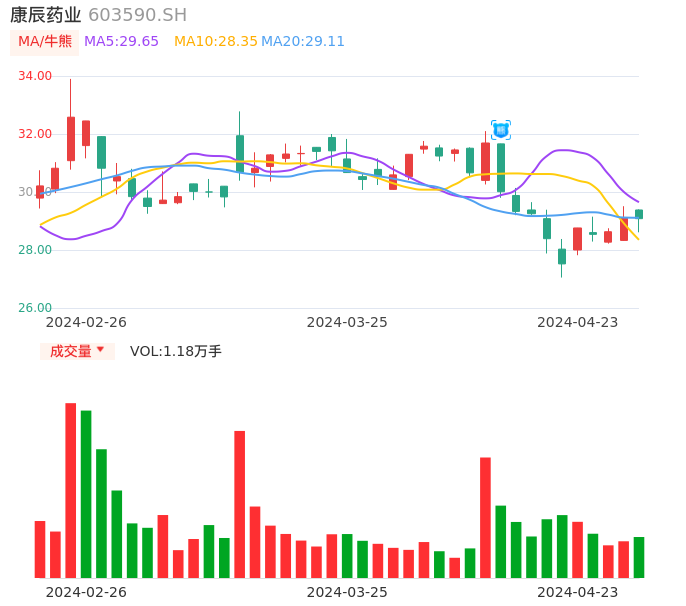Click the stock code 603590.SH
Image resolution: width=686 pixels, height=606 pixels.
(x=137, y=15)
